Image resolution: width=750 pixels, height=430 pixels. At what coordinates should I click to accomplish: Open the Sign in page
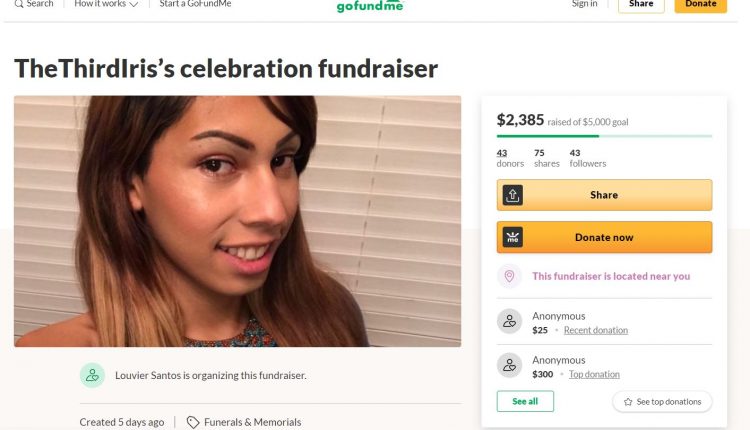point(584,4)
